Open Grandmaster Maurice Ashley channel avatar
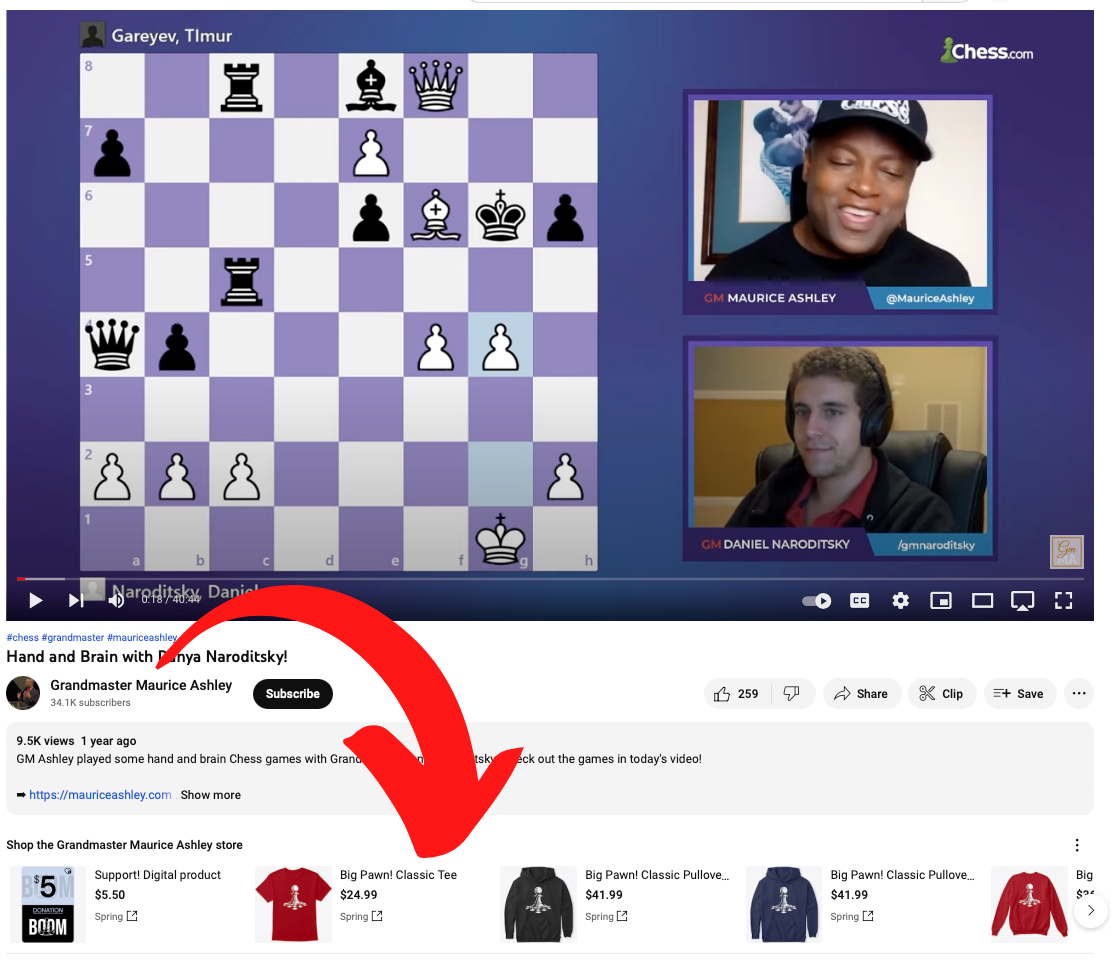Screen dimensions: 1111x965 click(23, 693)
